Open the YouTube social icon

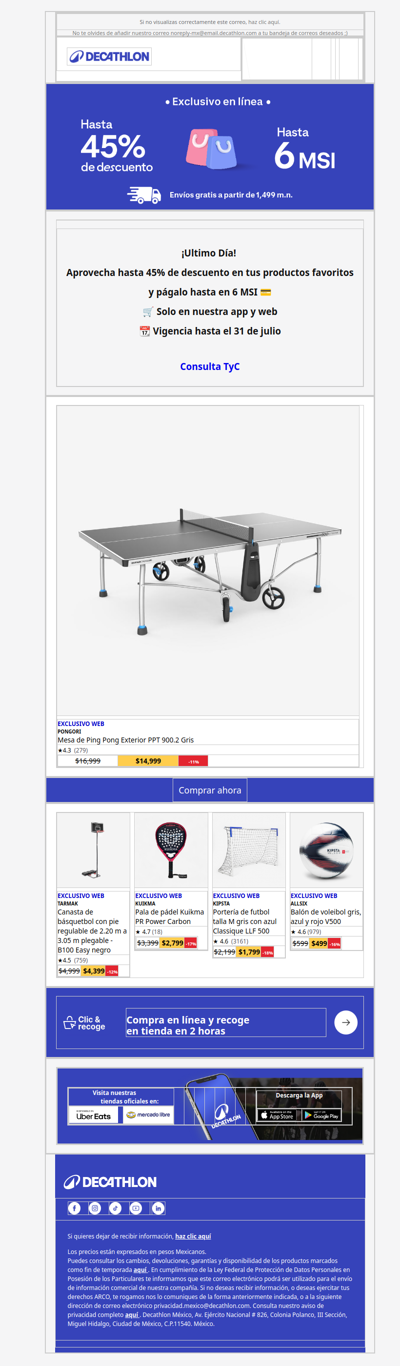click(137, 1208)
